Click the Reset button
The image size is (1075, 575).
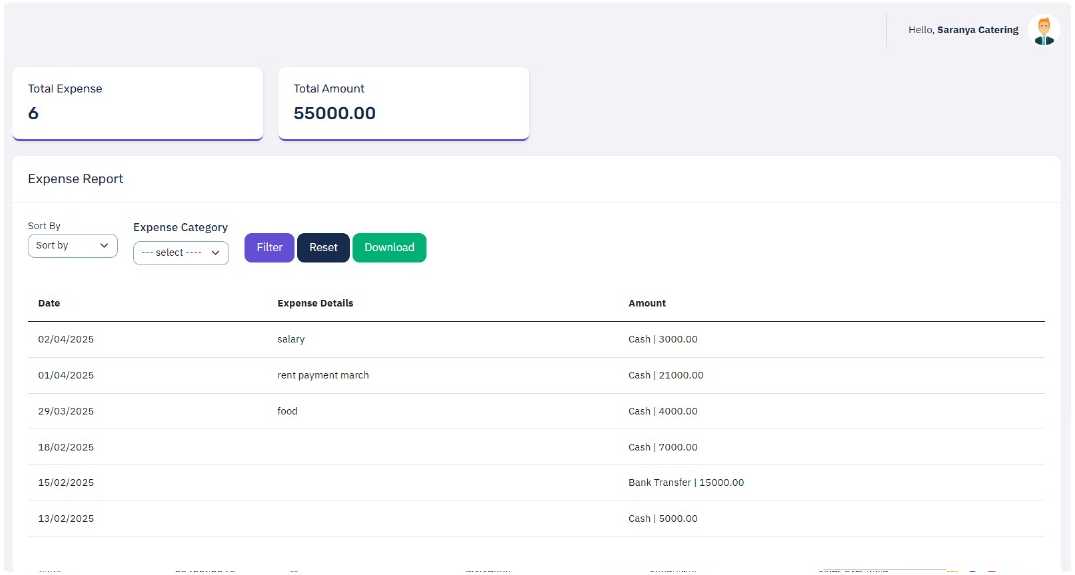[x=324, y=247]
